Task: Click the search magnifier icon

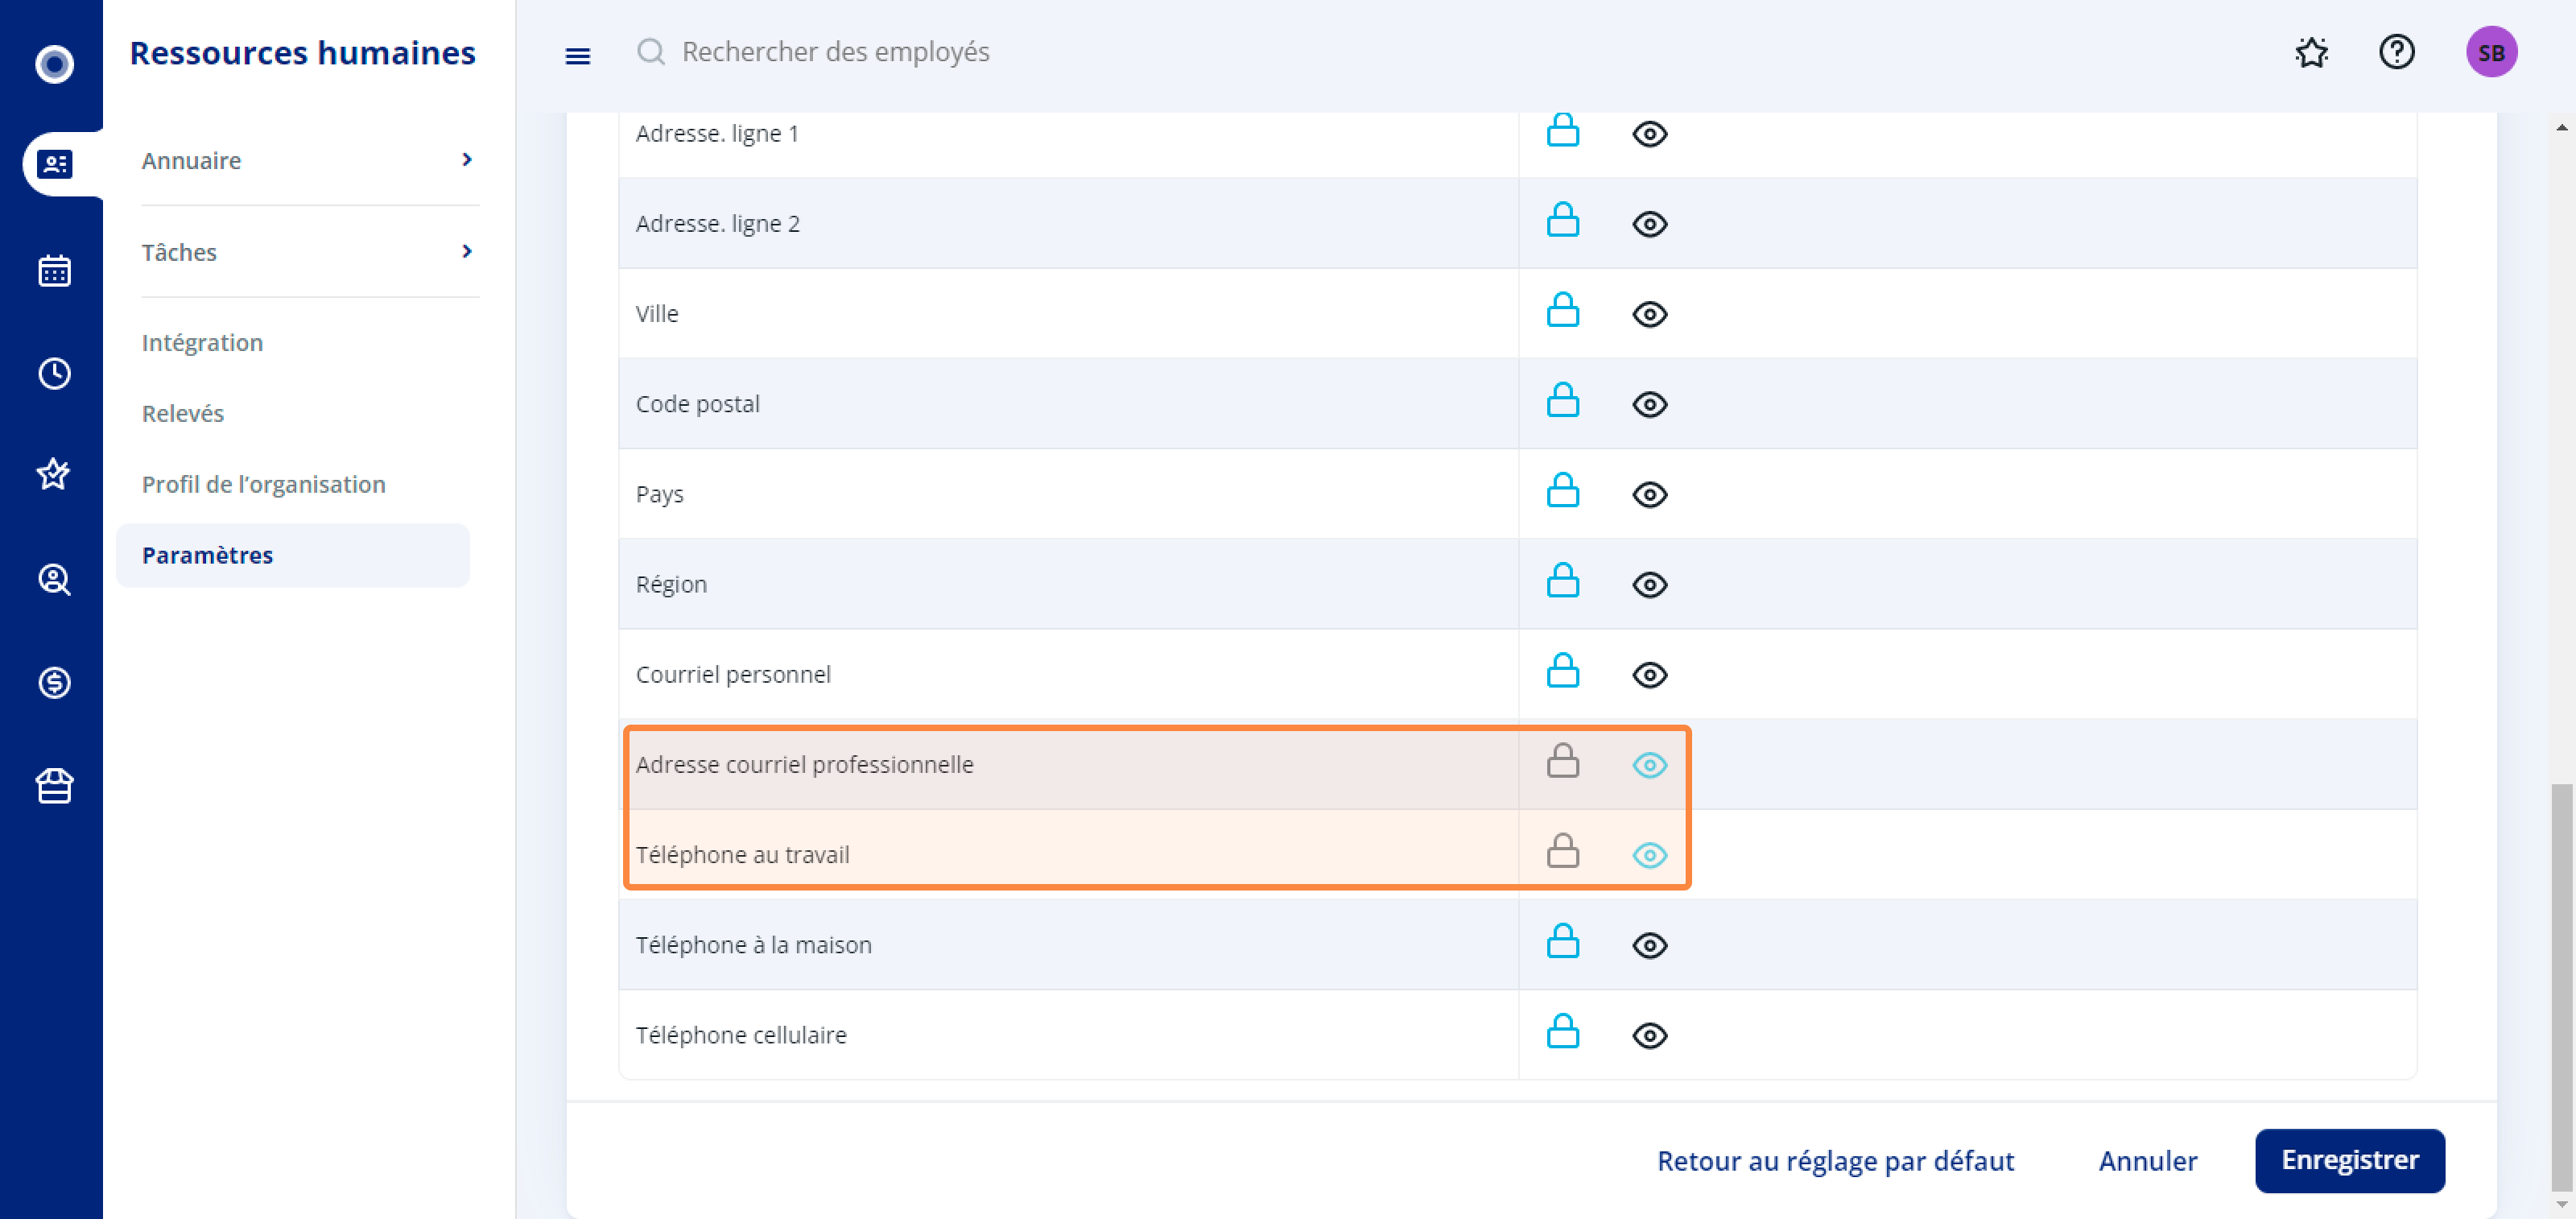Action: point(651,51)
